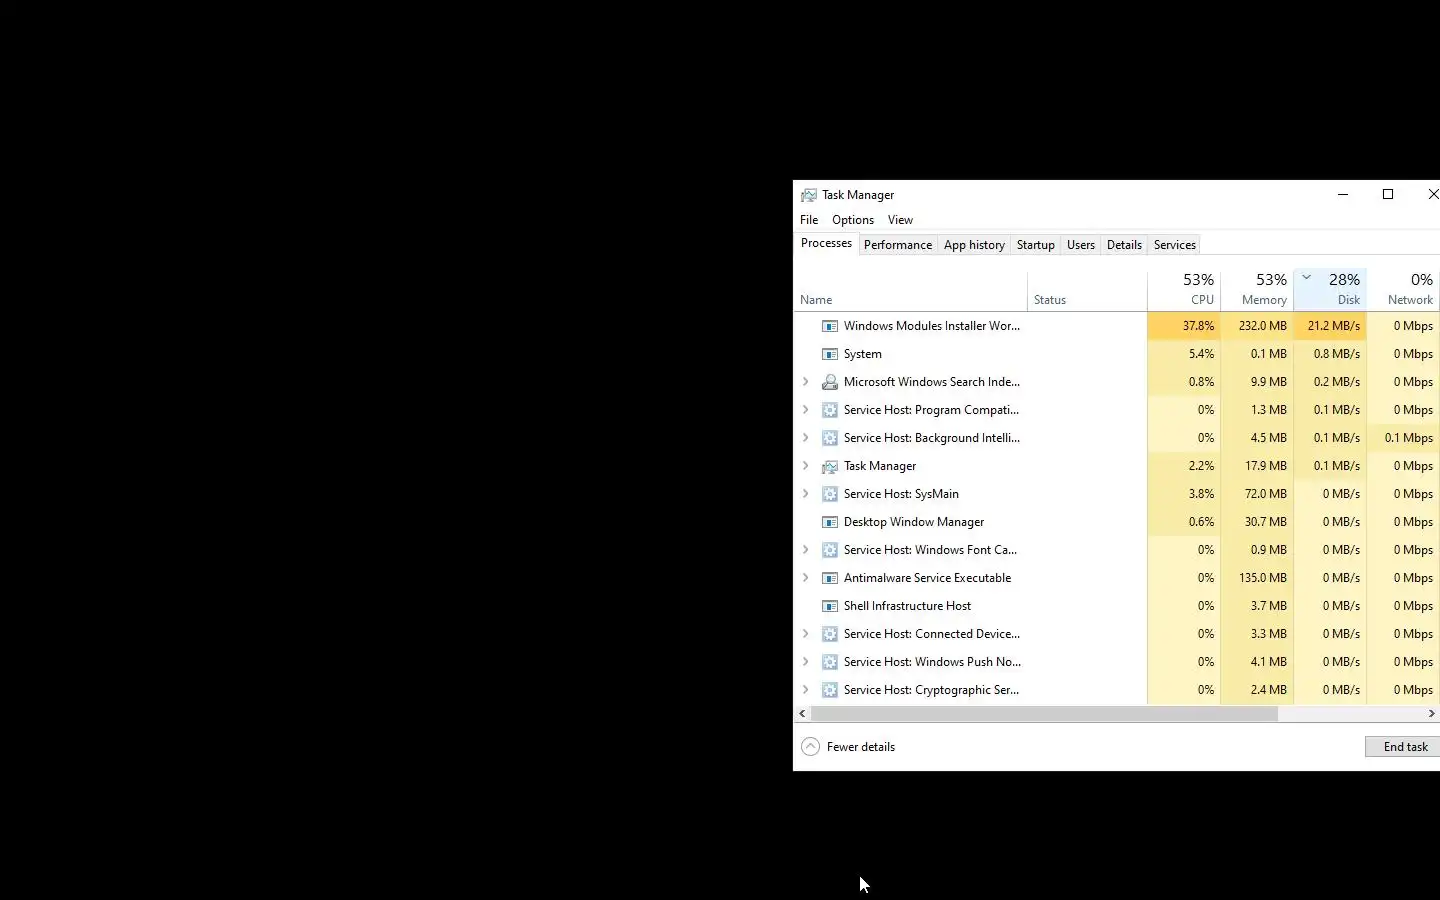Switch to the Users tab
The image size is (1440, 900).
pyautogui.click(x=1081, y=245)
